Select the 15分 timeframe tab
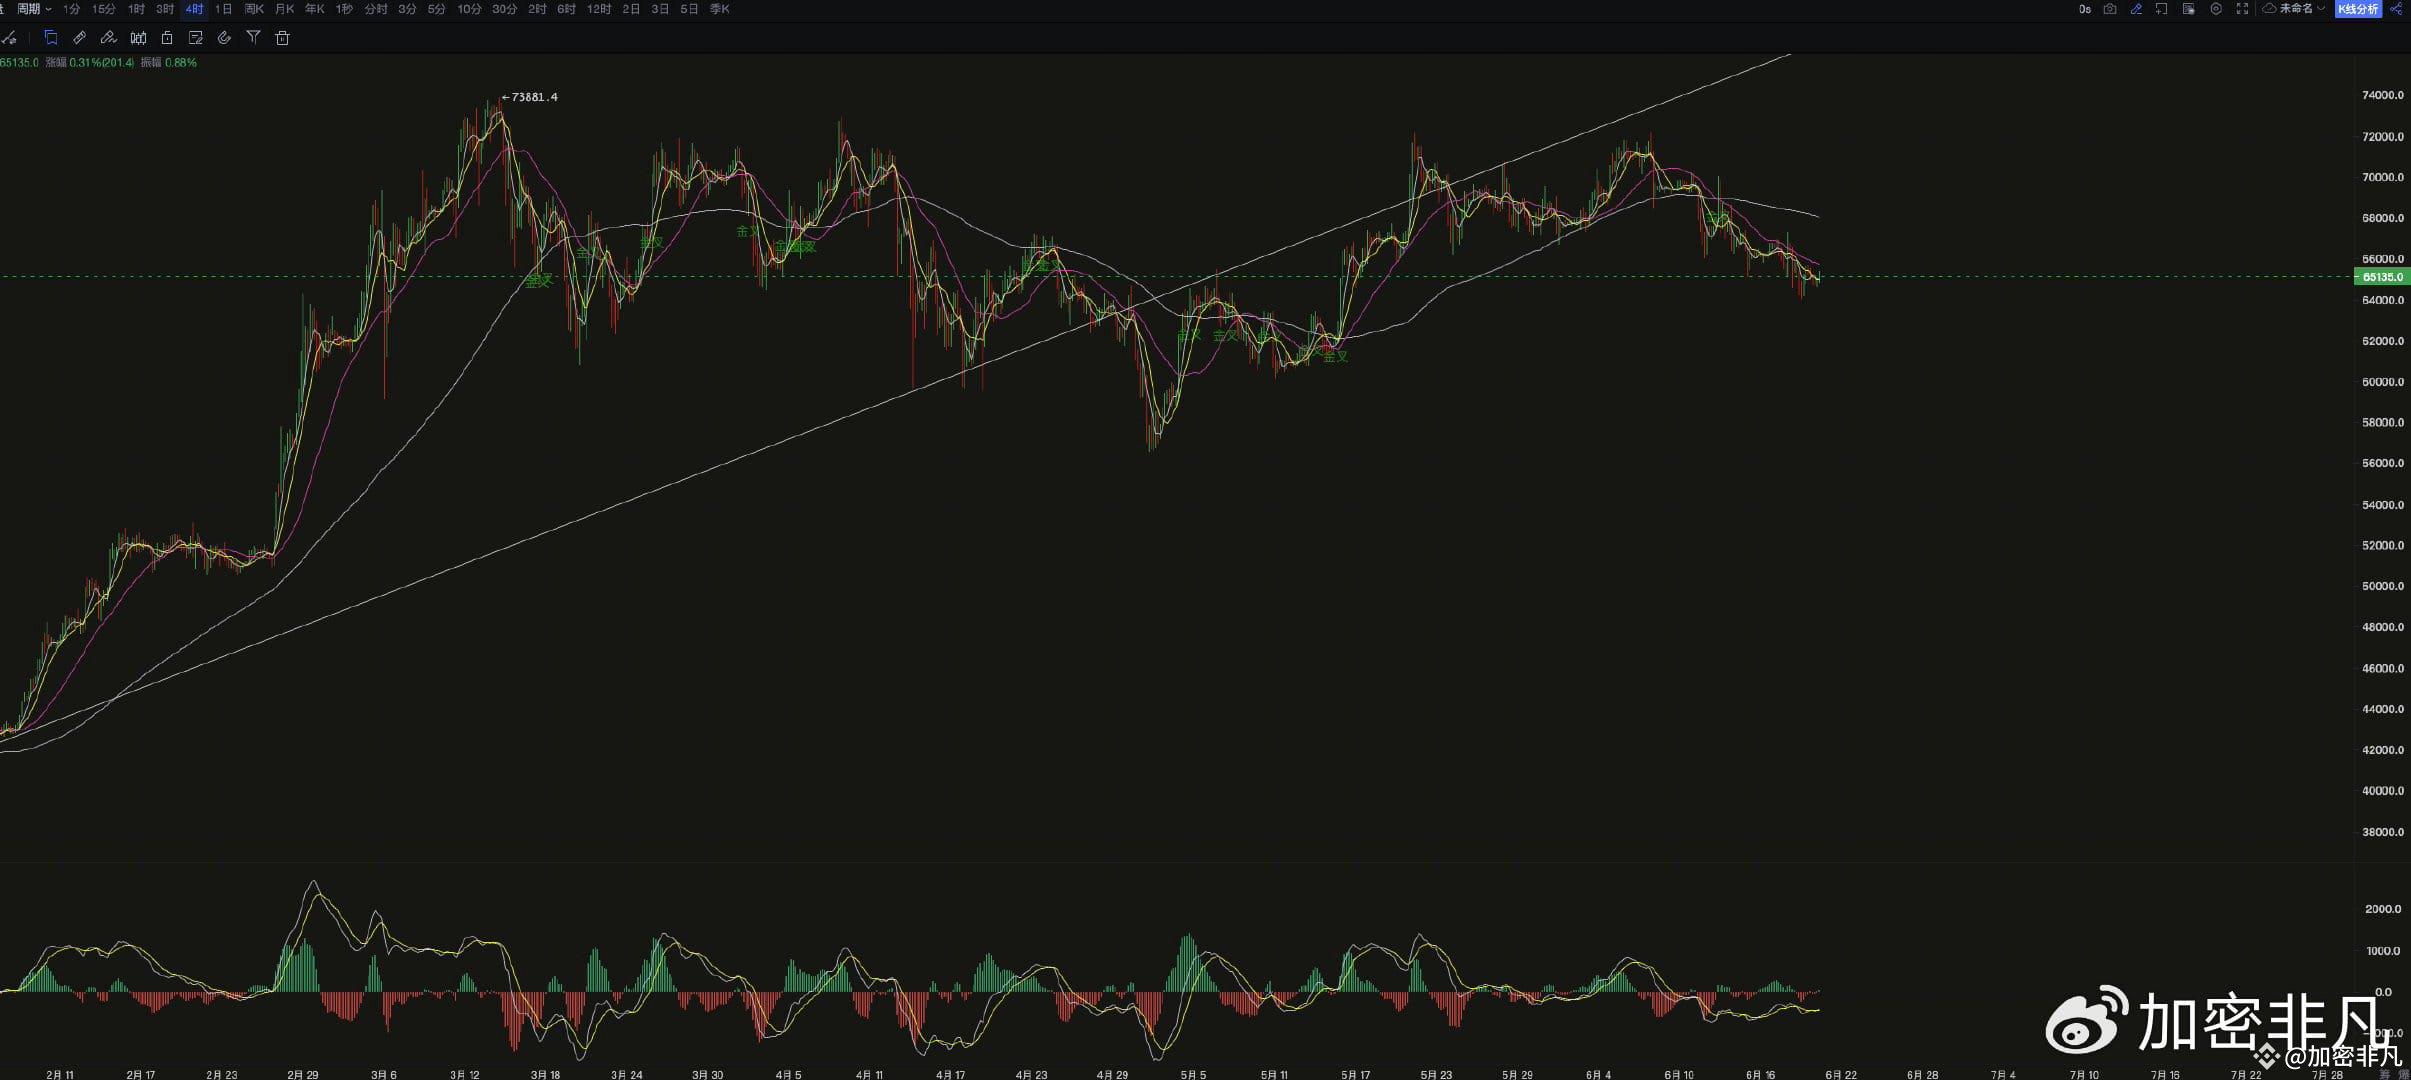Viewport: 2411px width, 1080px height. (103, 9)
